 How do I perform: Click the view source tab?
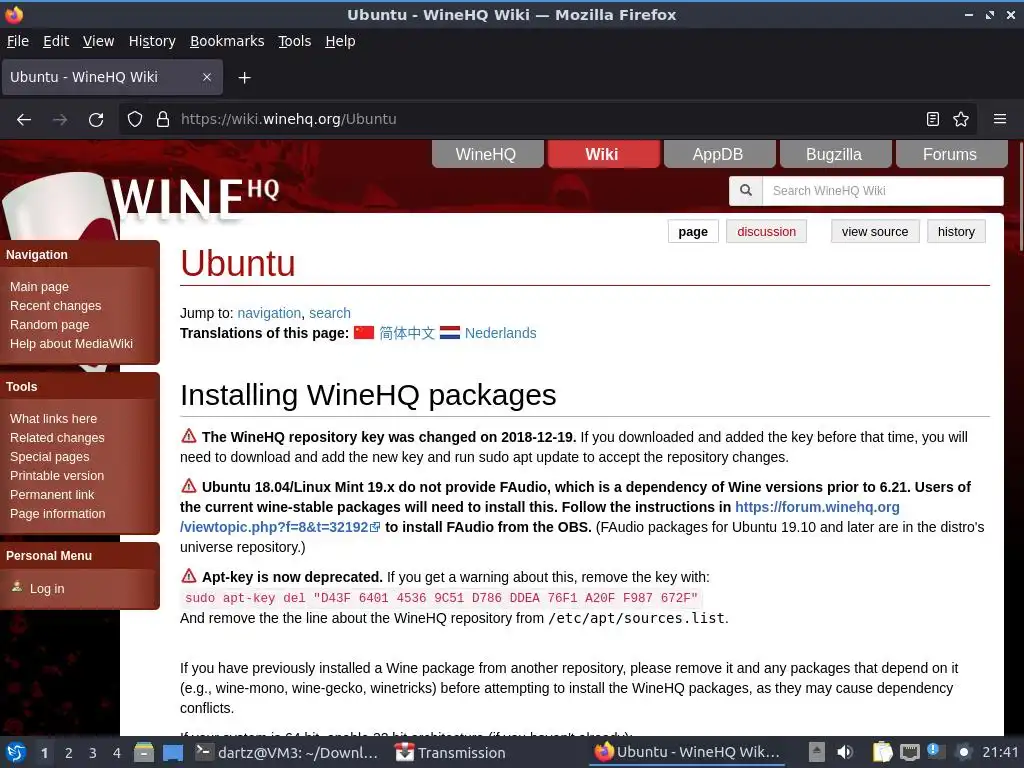click(875, 232)
